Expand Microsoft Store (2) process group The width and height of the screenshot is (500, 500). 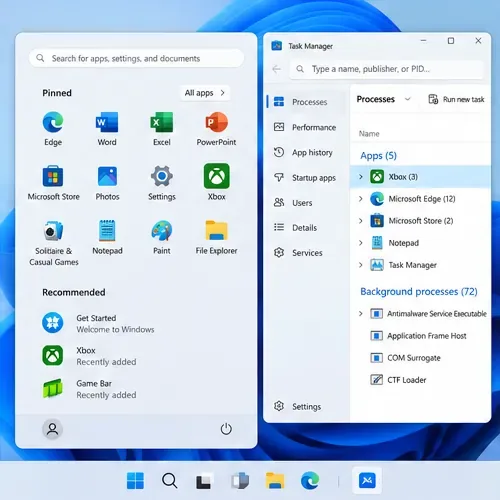(361, 221)
